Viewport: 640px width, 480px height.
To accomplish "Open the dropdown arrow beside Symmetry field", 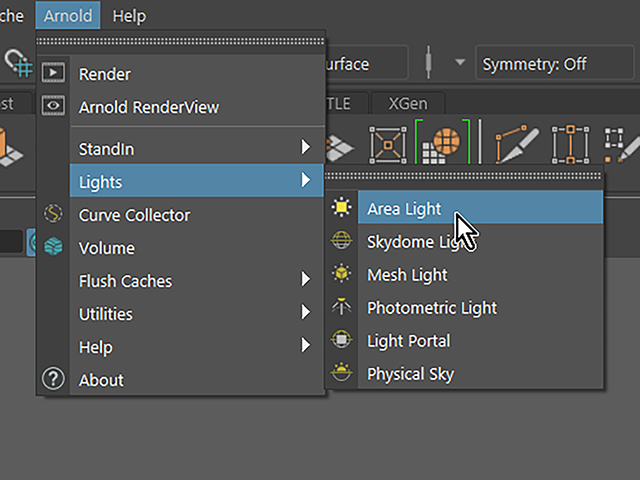I will pyautogui.click(x=460, y=62).
